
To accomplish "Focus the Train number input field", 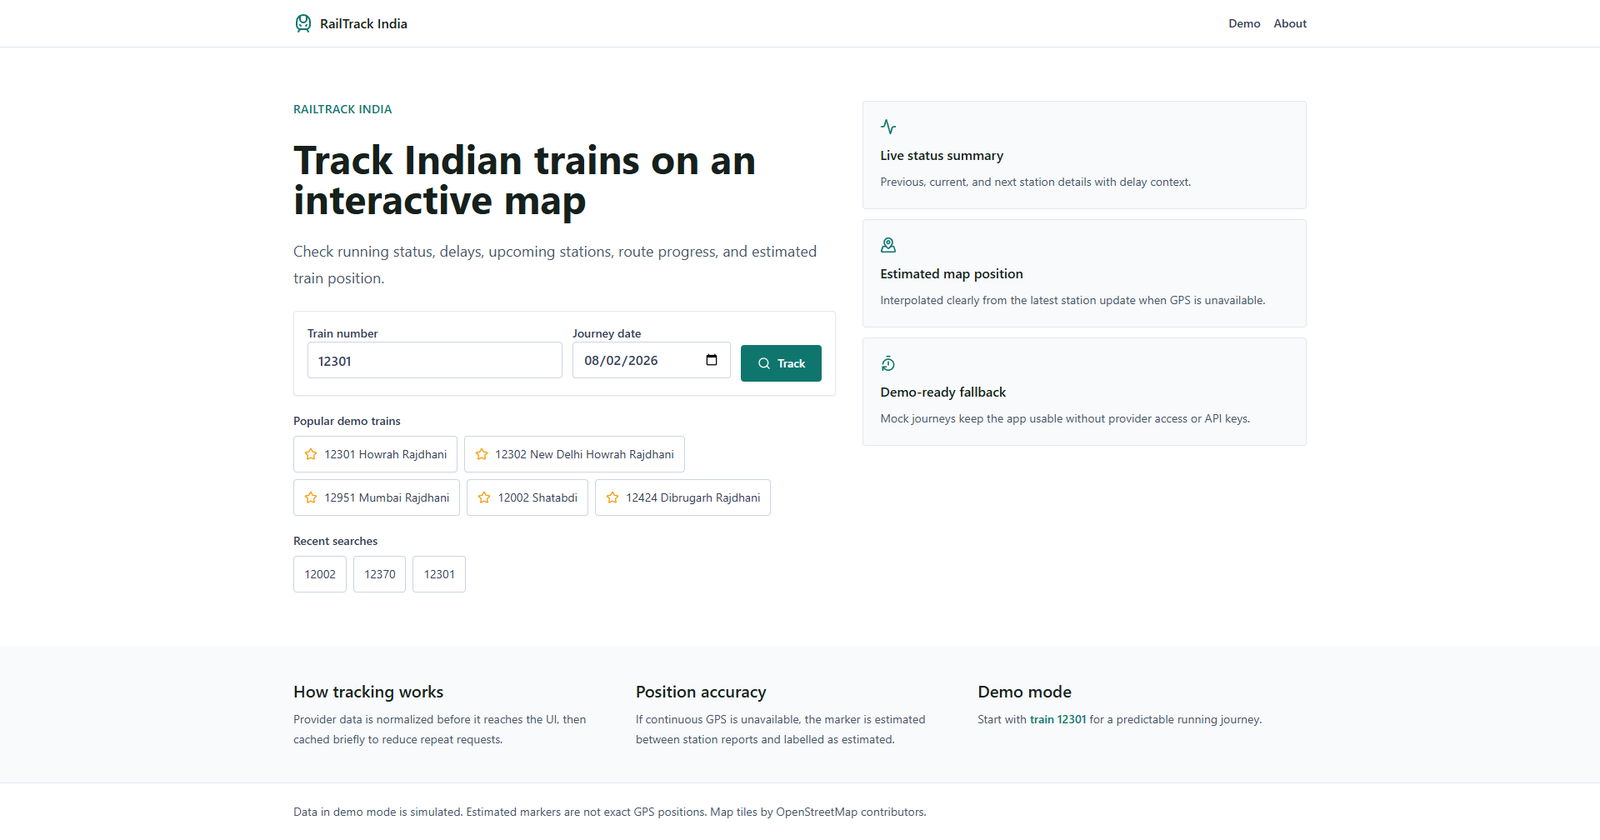I will (434, 361).
